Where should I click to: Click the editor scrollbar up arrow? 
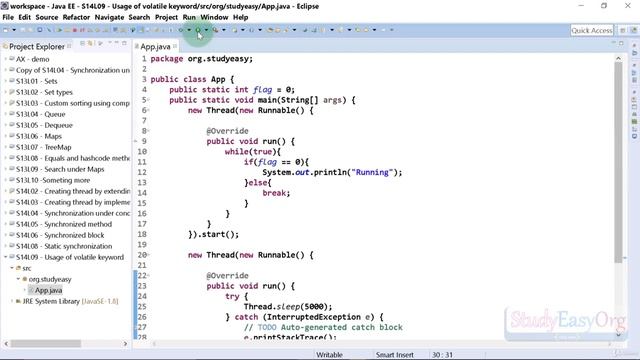(618, 58)
